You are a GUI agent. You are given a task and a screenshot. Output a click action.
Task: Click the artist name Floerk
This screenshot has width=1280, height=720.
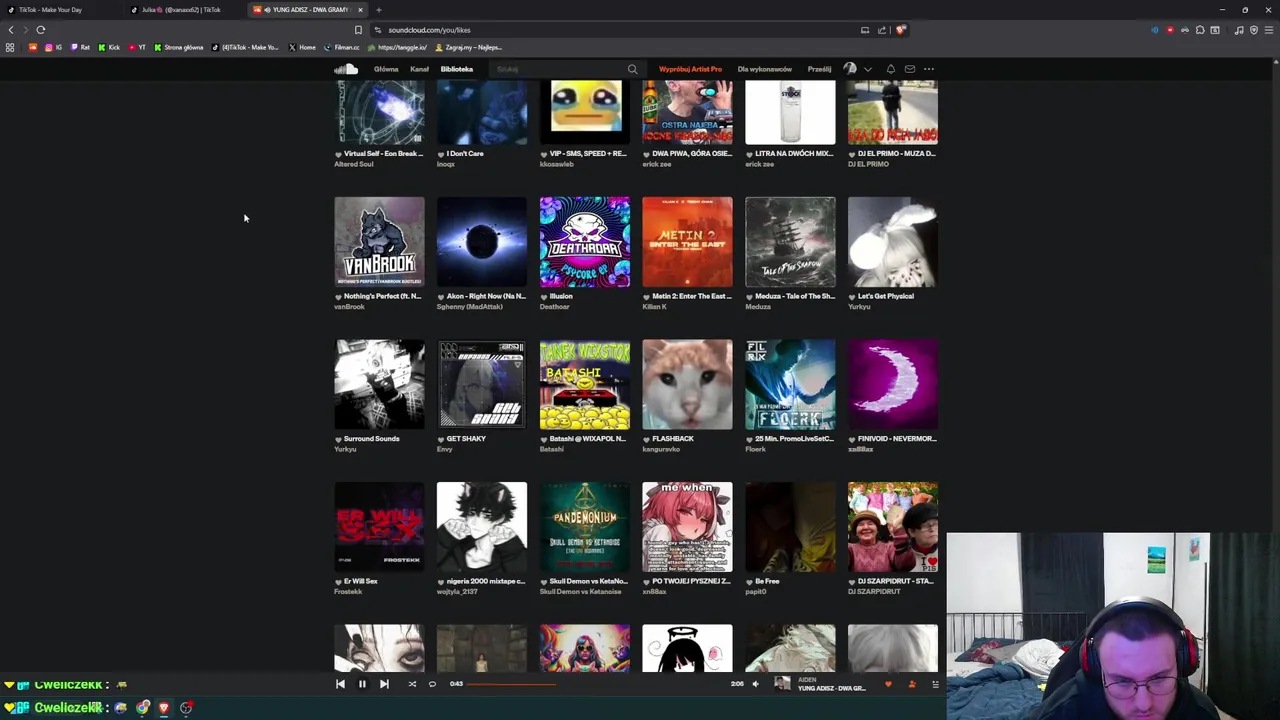click(755, 449)
